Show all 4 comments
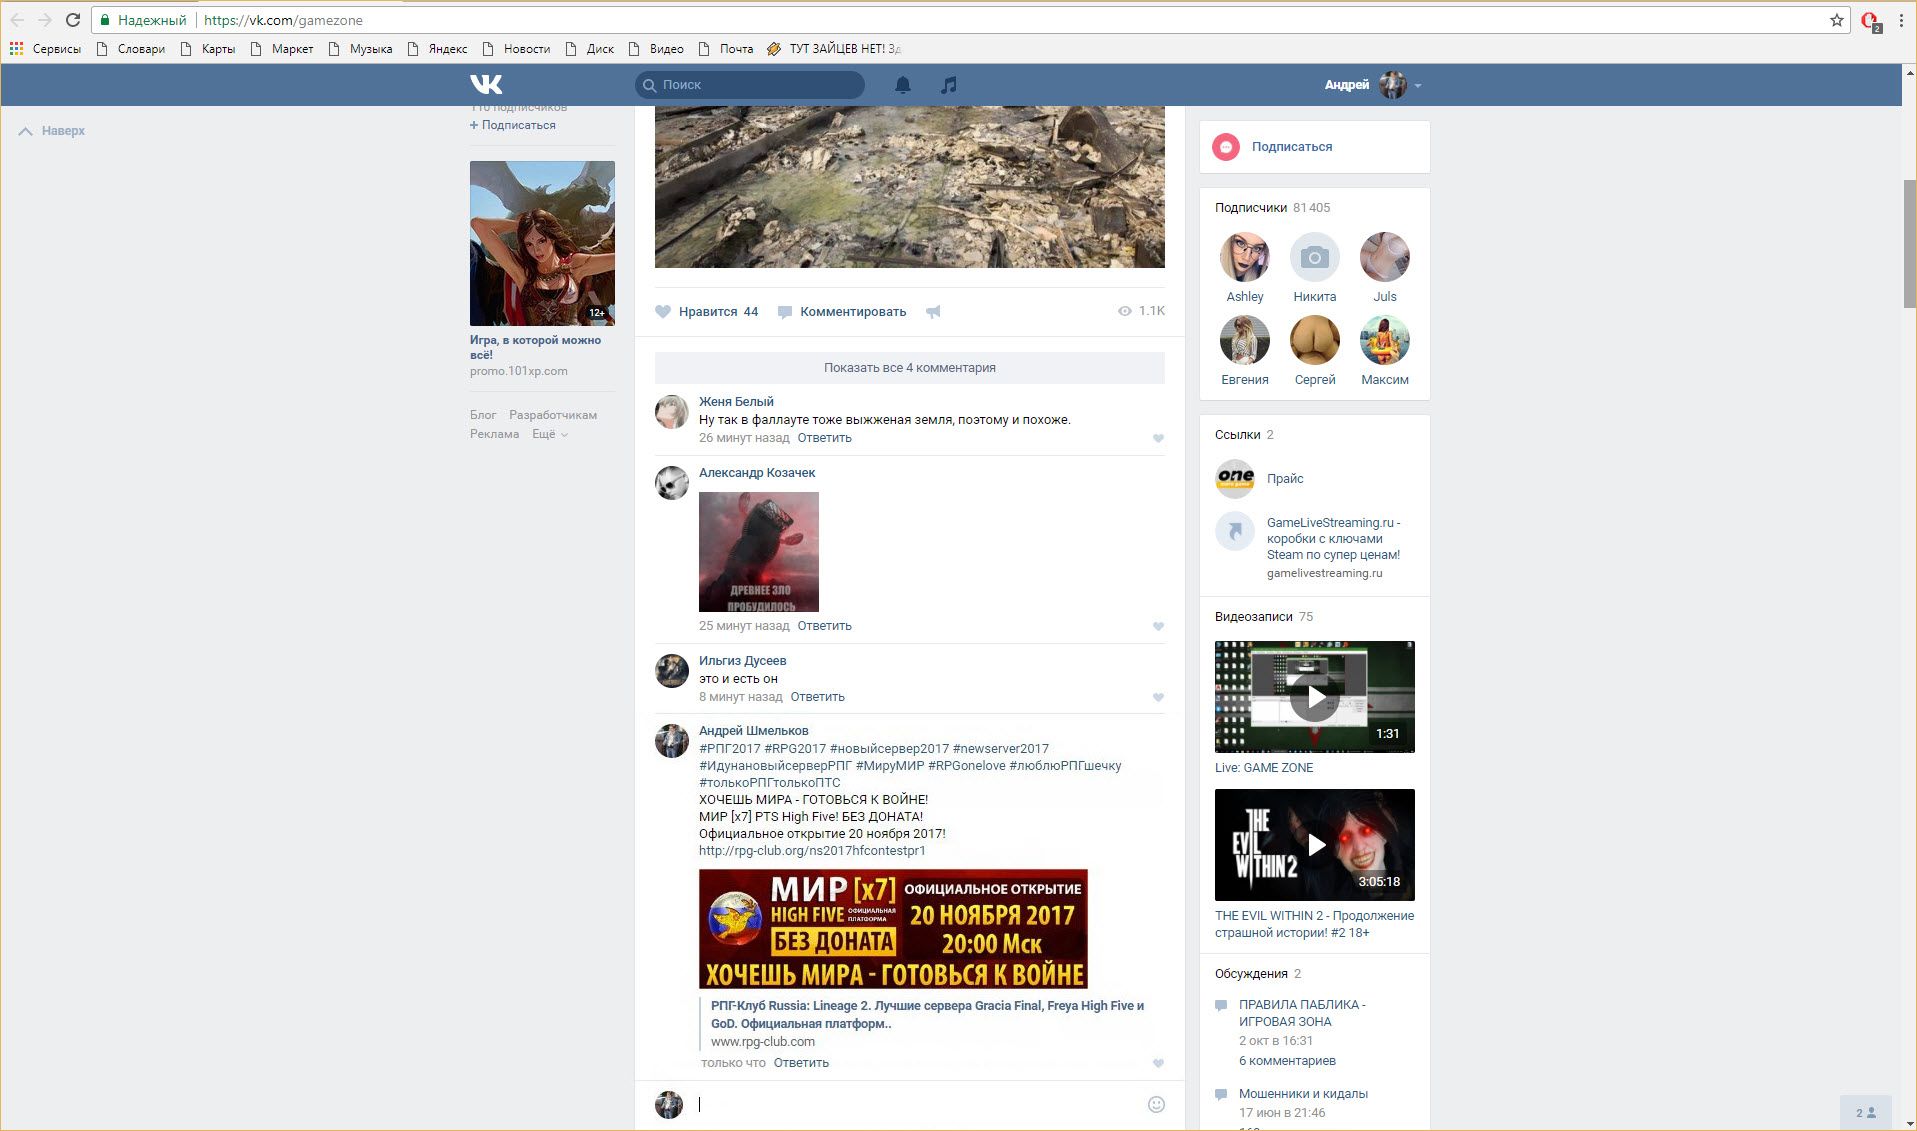This screenshot has height=1131, width=1917. [909, 368]
